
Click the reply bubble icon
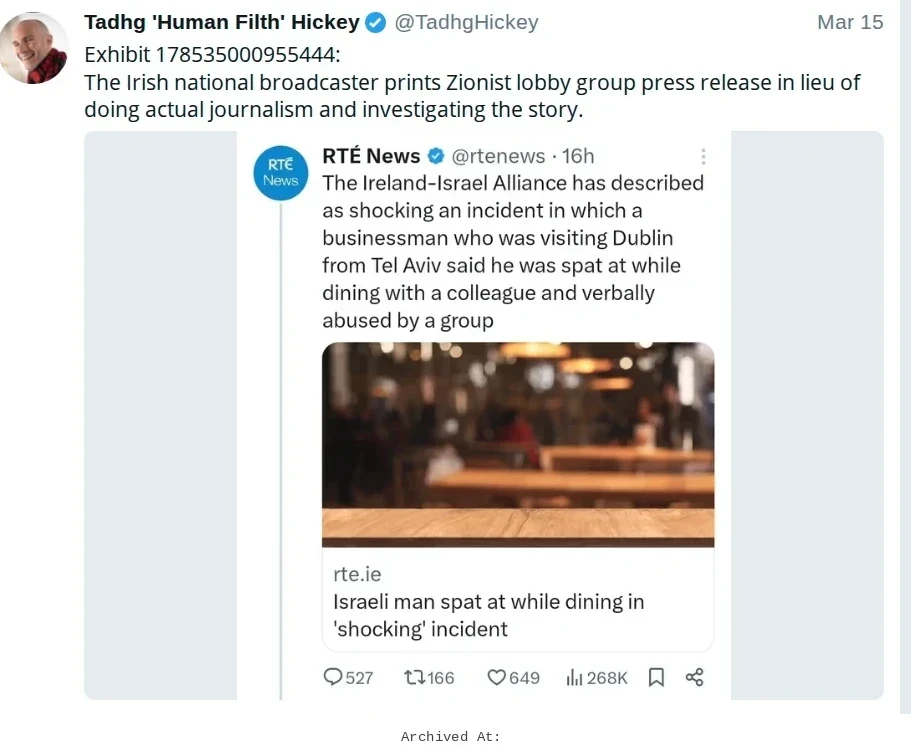[x=331, y=677]
